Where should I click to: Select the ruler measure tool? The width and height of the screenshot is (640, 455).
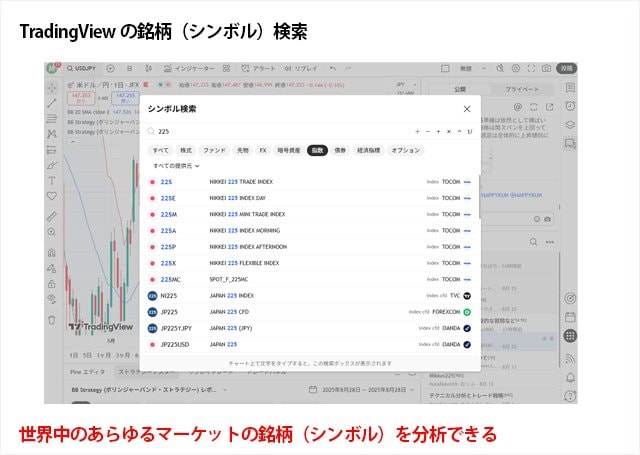tap(52, 216)
